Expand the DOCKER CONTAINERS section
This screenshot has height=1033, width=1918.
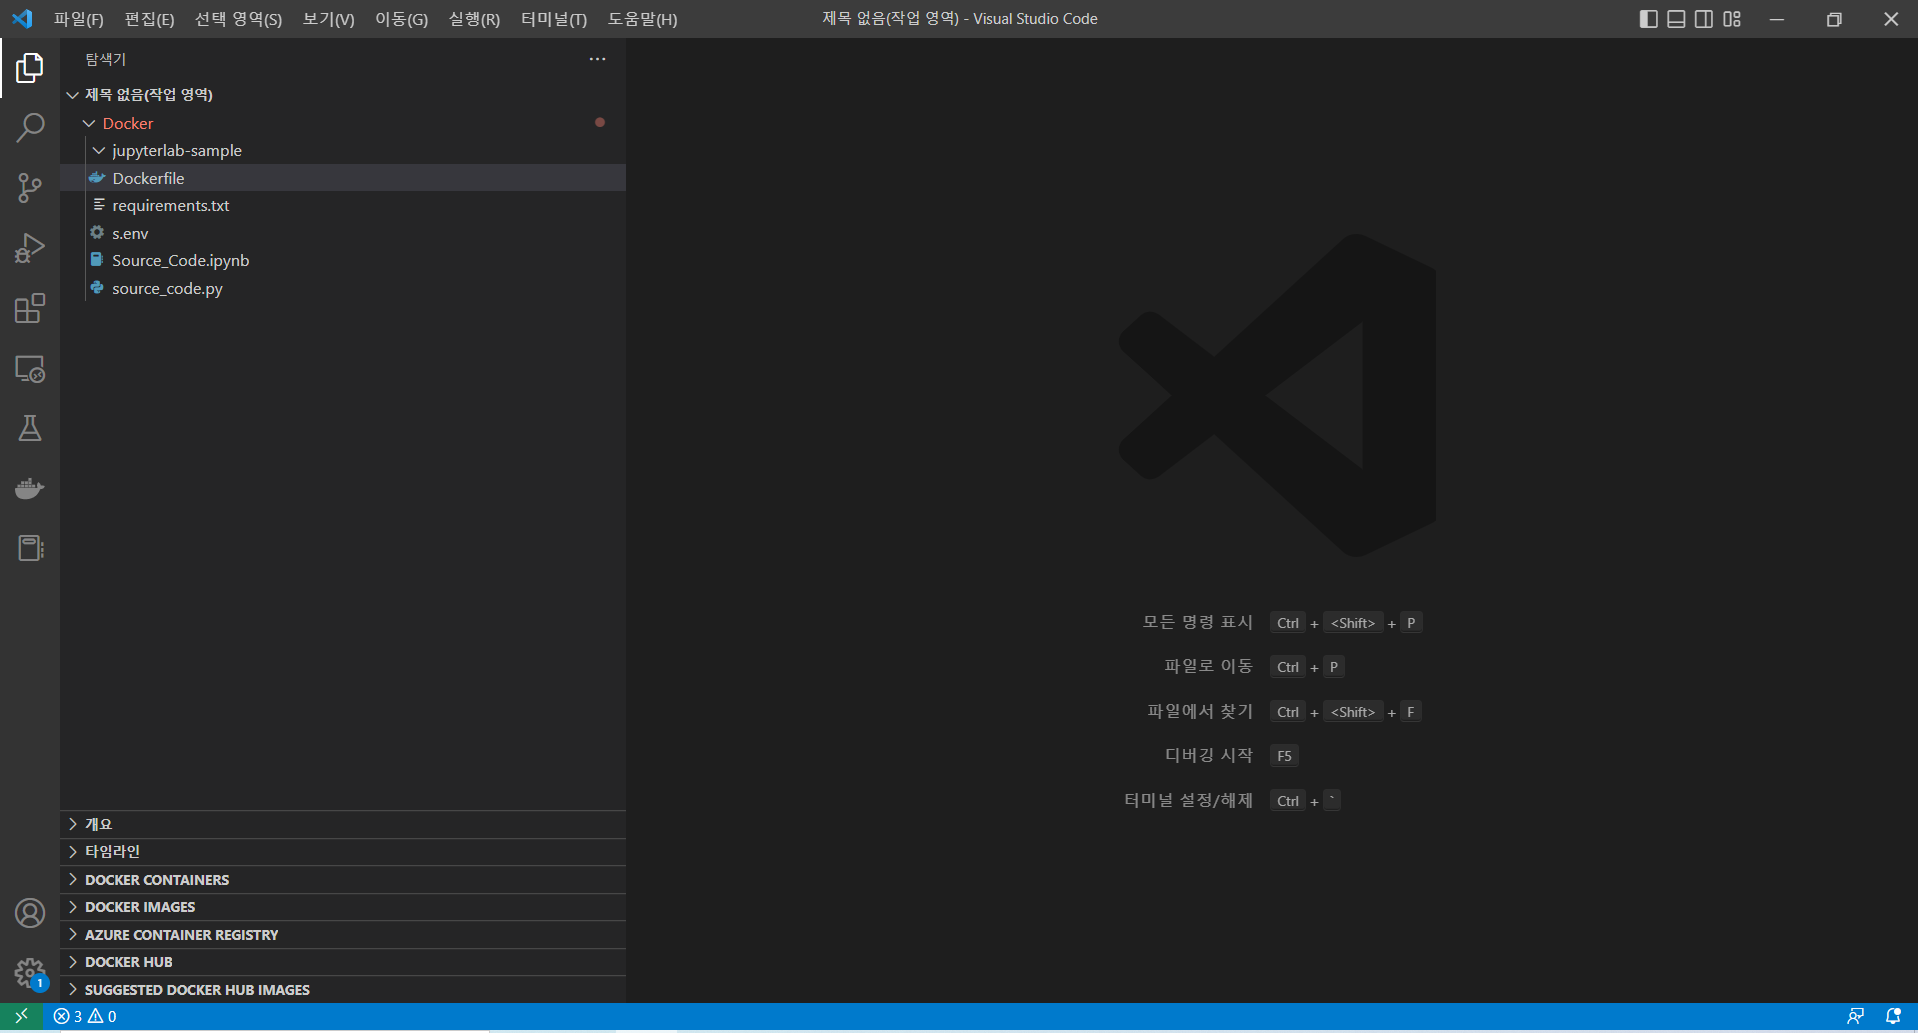point(156,879)
